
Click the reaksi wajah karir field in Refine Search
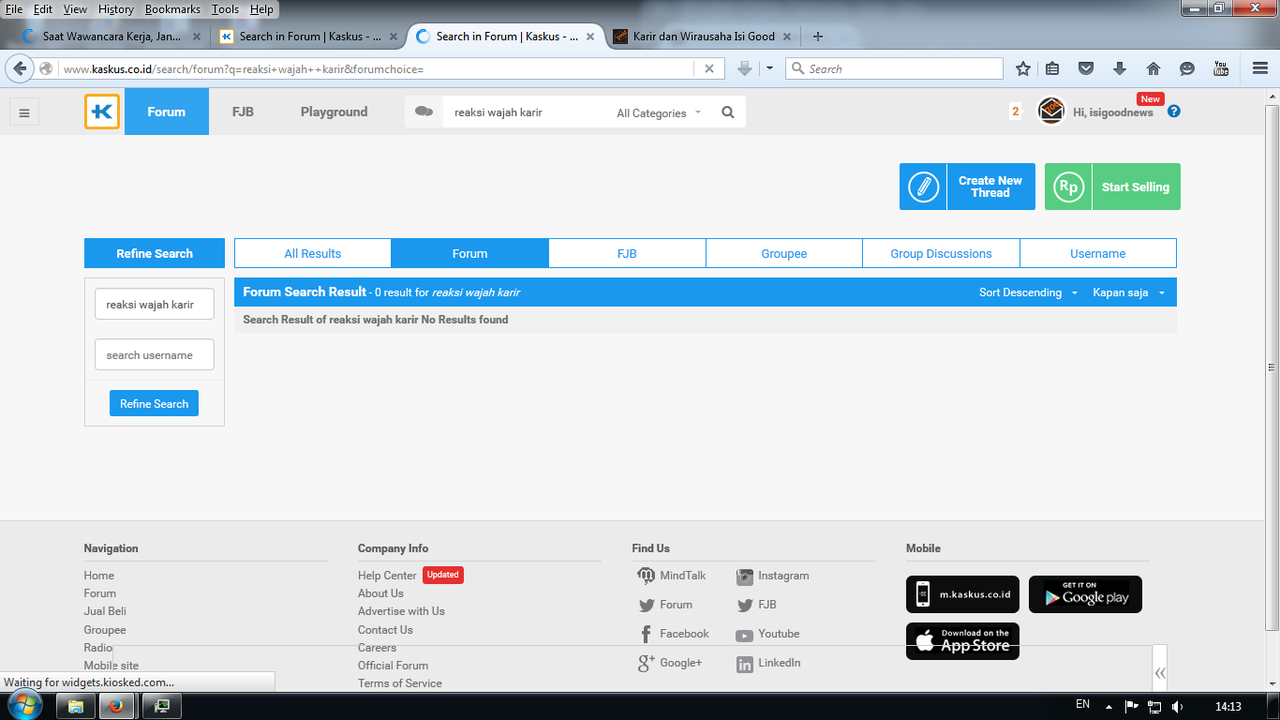tap(154, 304)
